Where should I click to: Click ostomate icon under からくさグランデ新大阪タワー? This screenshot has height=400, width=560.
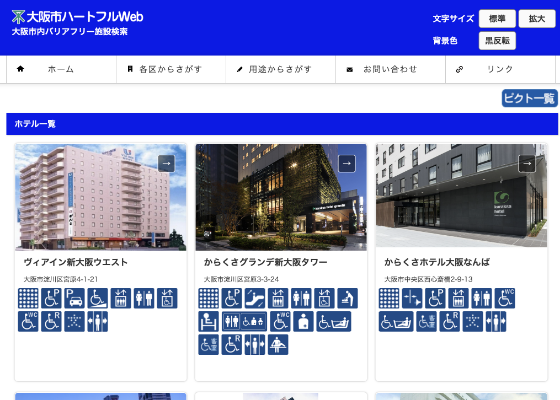click(303, 321)
